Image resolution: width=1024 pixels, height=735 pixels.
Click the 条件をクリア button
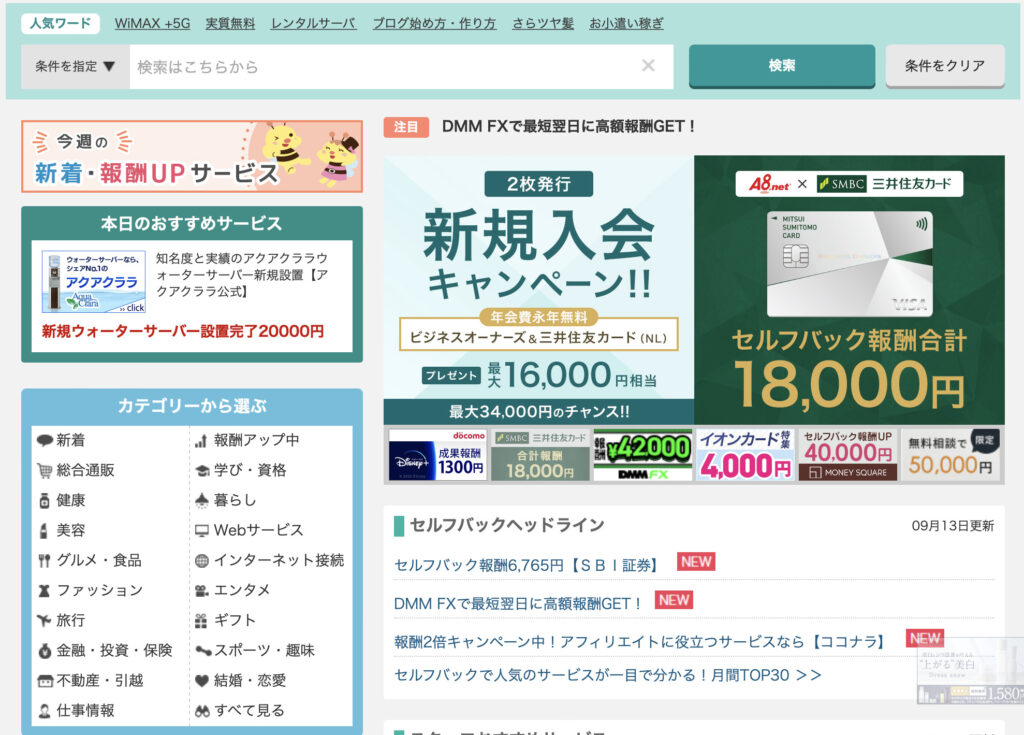tap(945, 66)
